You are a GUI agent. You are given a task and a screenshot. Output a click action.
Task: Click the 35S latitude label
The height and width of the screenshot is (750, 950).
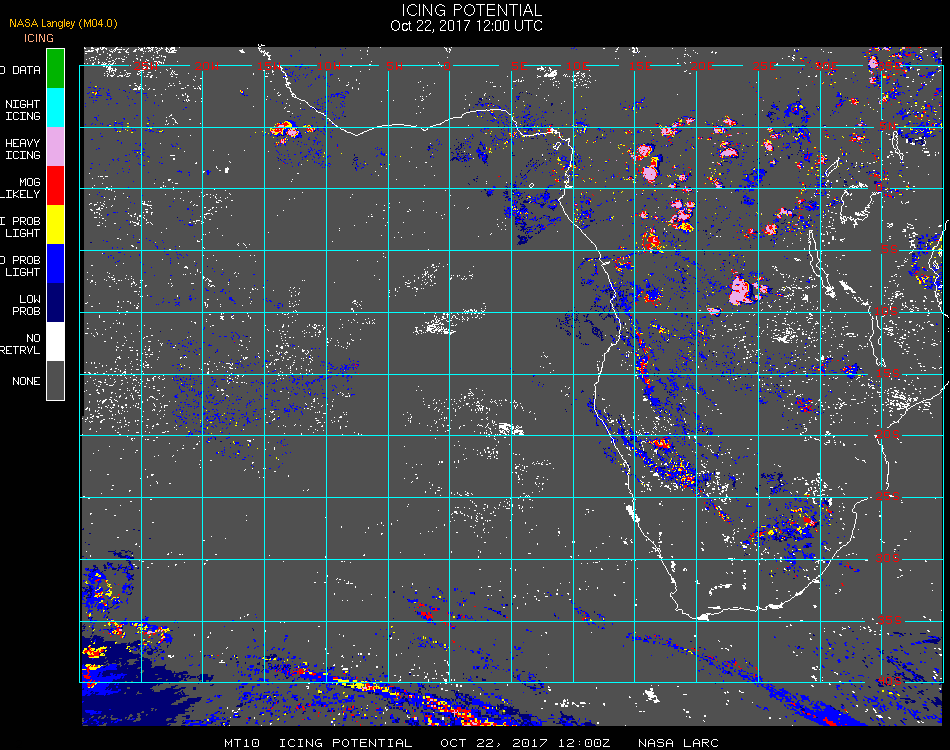click(889, 620)
